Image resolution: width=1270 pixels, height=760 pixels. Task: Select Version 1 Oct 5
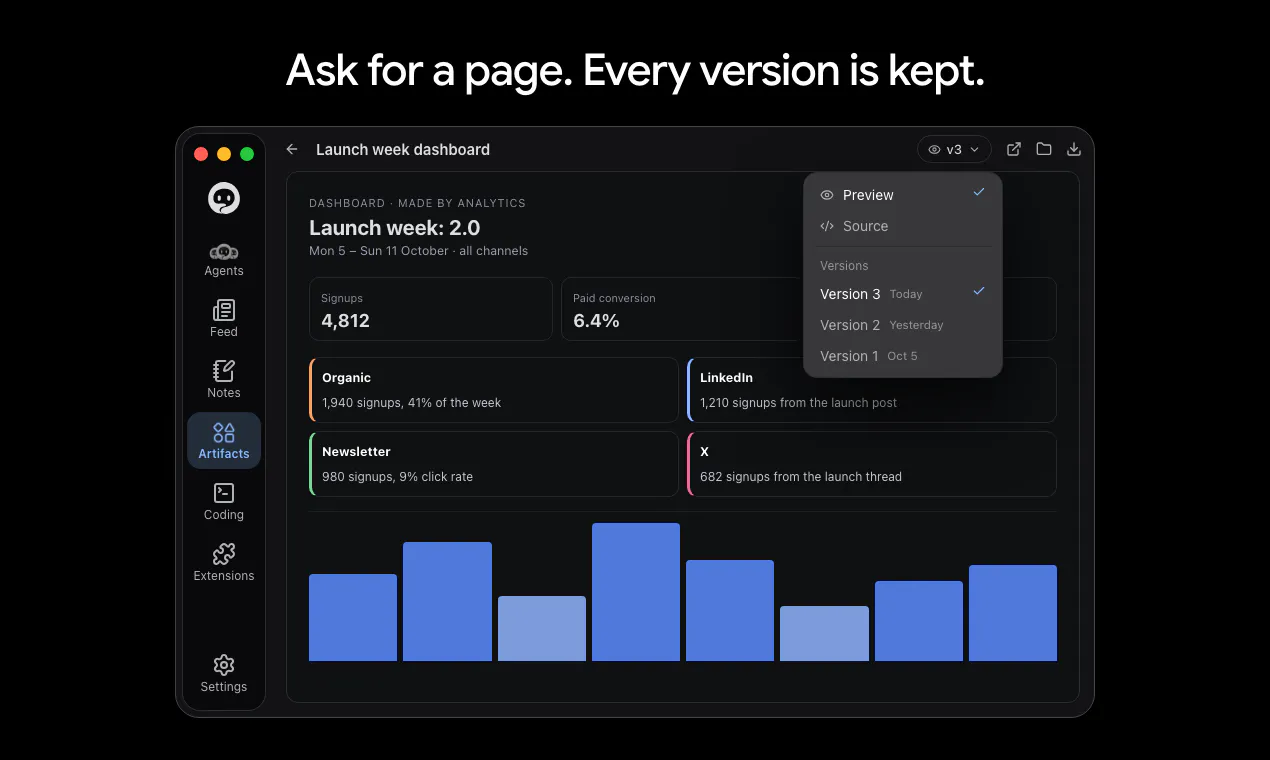[903, 356]
